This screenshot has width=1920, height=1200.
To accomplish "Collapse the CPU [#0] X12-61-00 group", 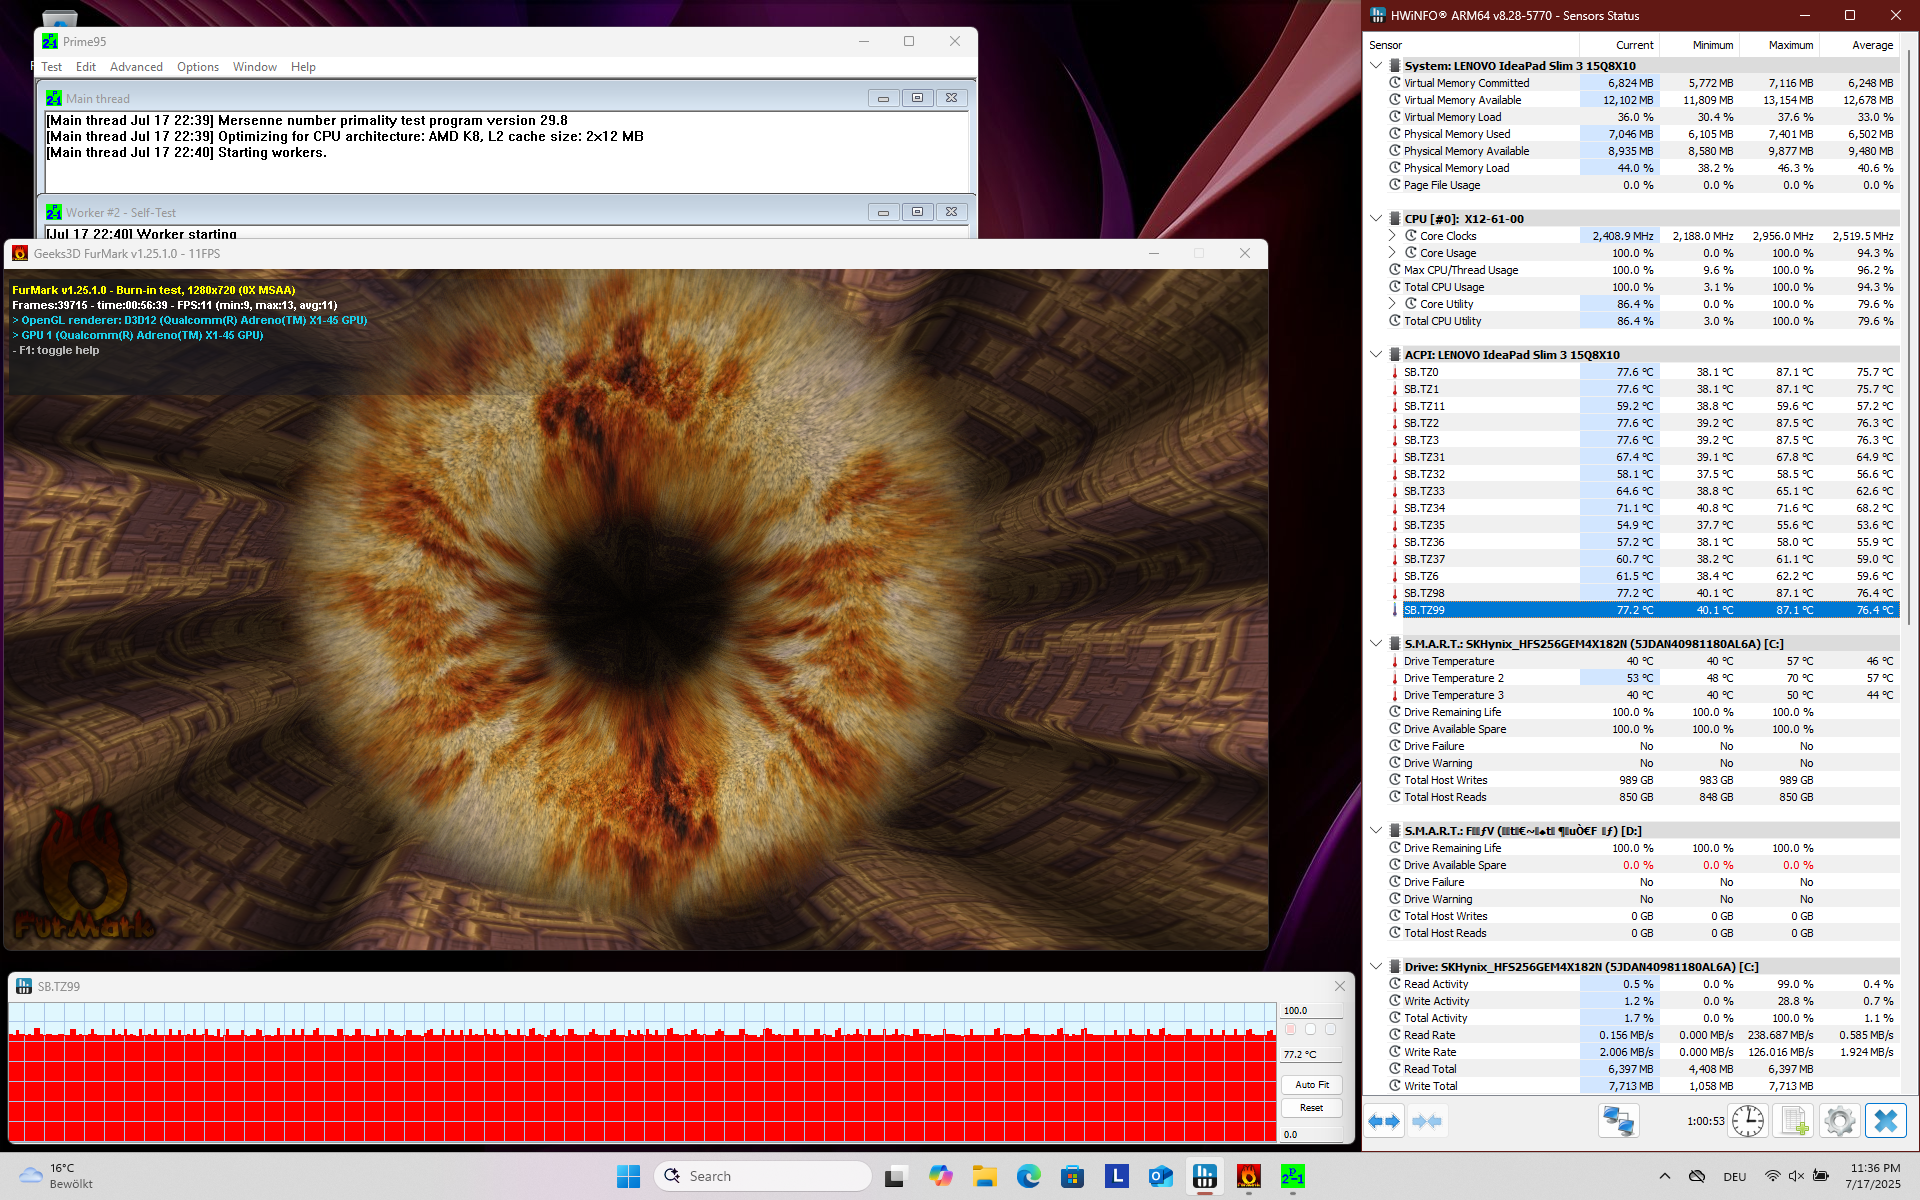I will click(1376, 218).
